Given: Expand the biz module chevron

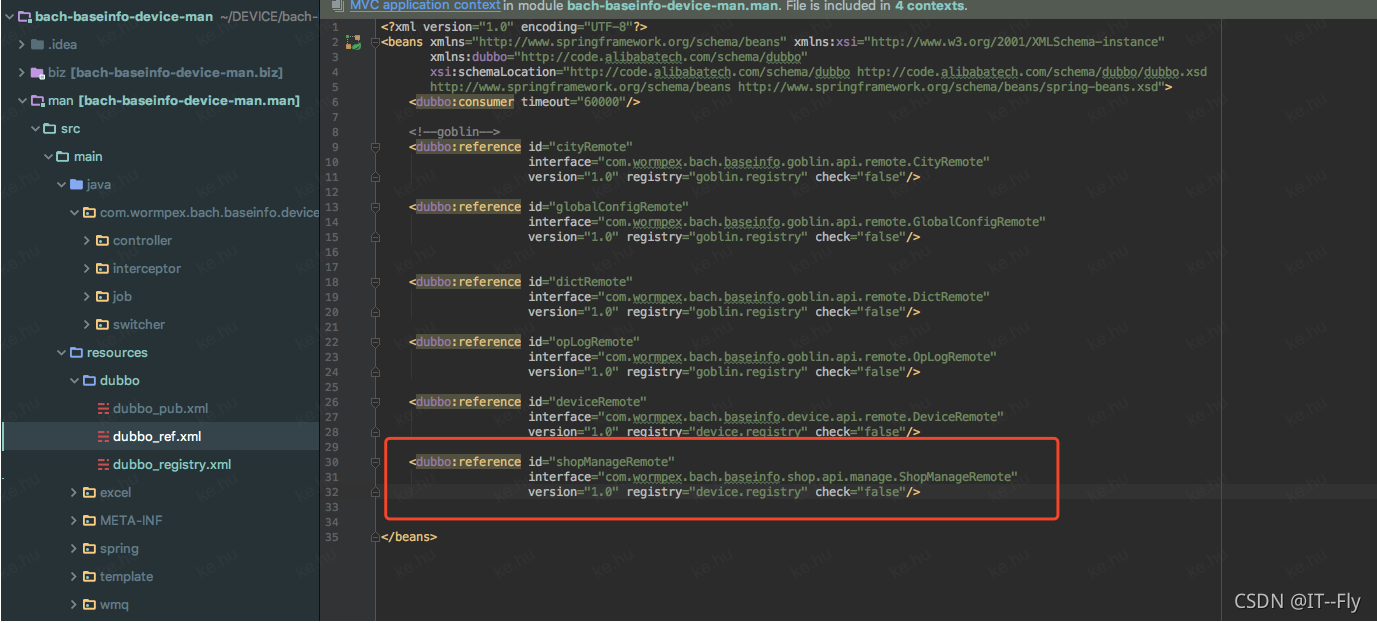Looking at the screenshot, I should [x=22, y=73].
